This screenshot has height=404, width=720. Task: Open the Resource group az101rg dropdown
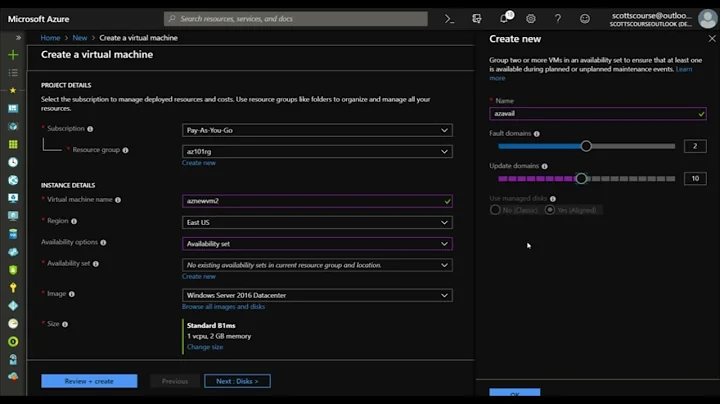pyautogui.click(x=317, y=152)
